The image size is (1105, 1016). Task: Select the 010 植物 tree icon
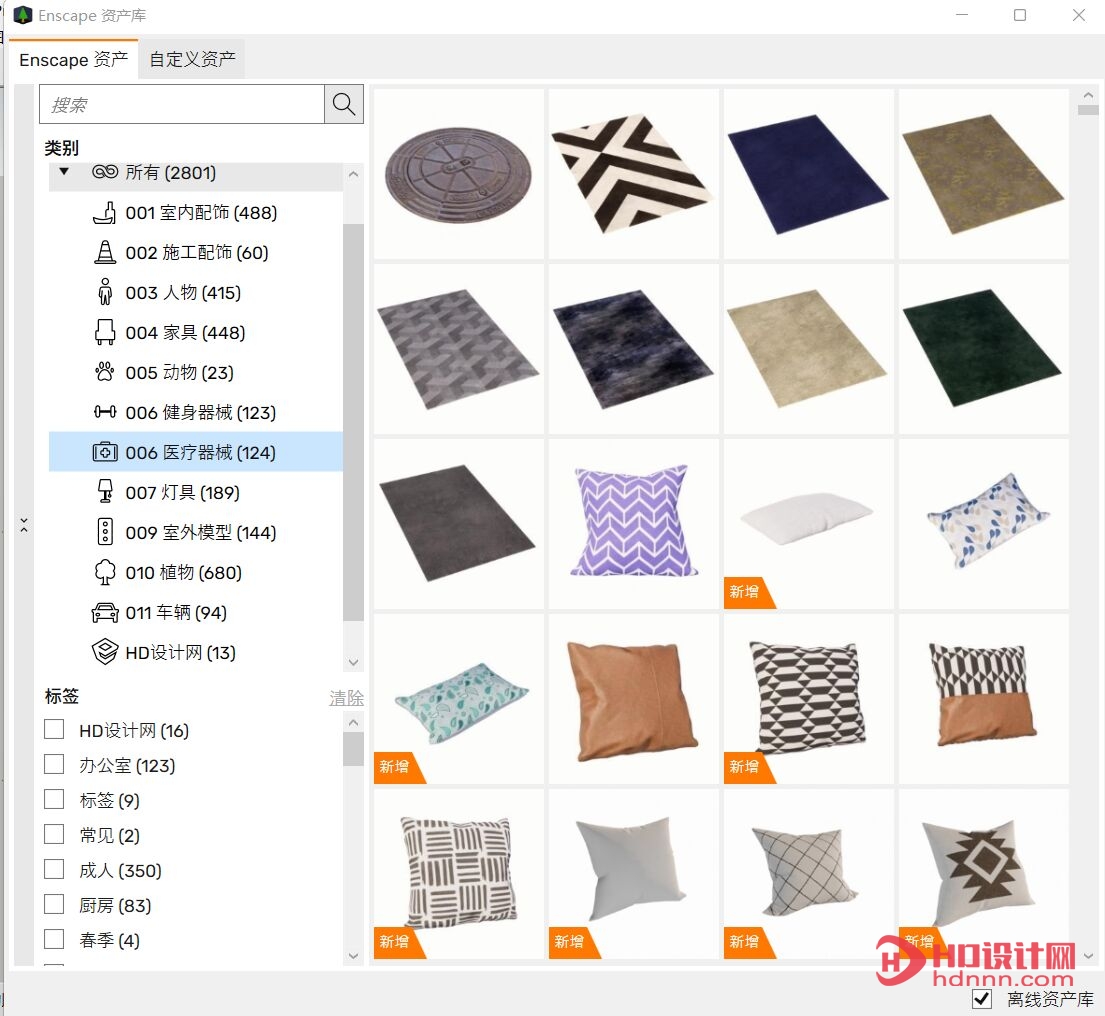pos(105,571)
